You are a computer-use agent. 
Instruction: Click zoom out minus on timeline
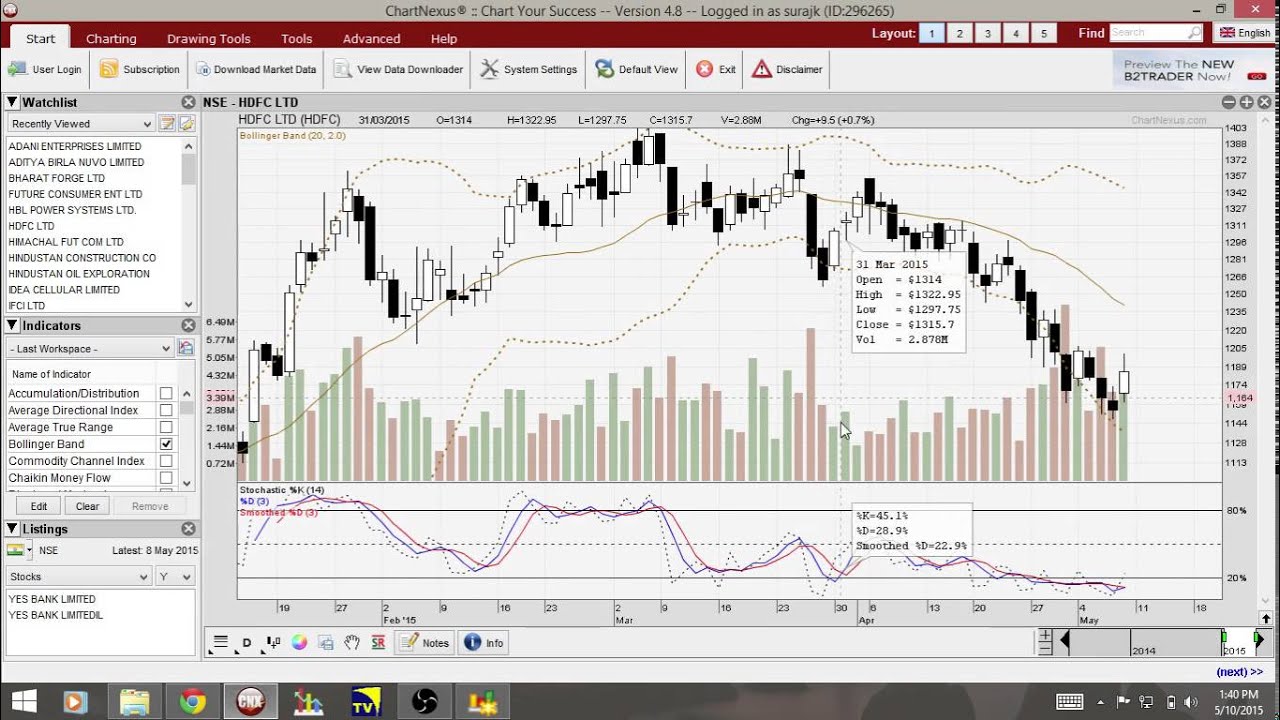[1045, 649]
